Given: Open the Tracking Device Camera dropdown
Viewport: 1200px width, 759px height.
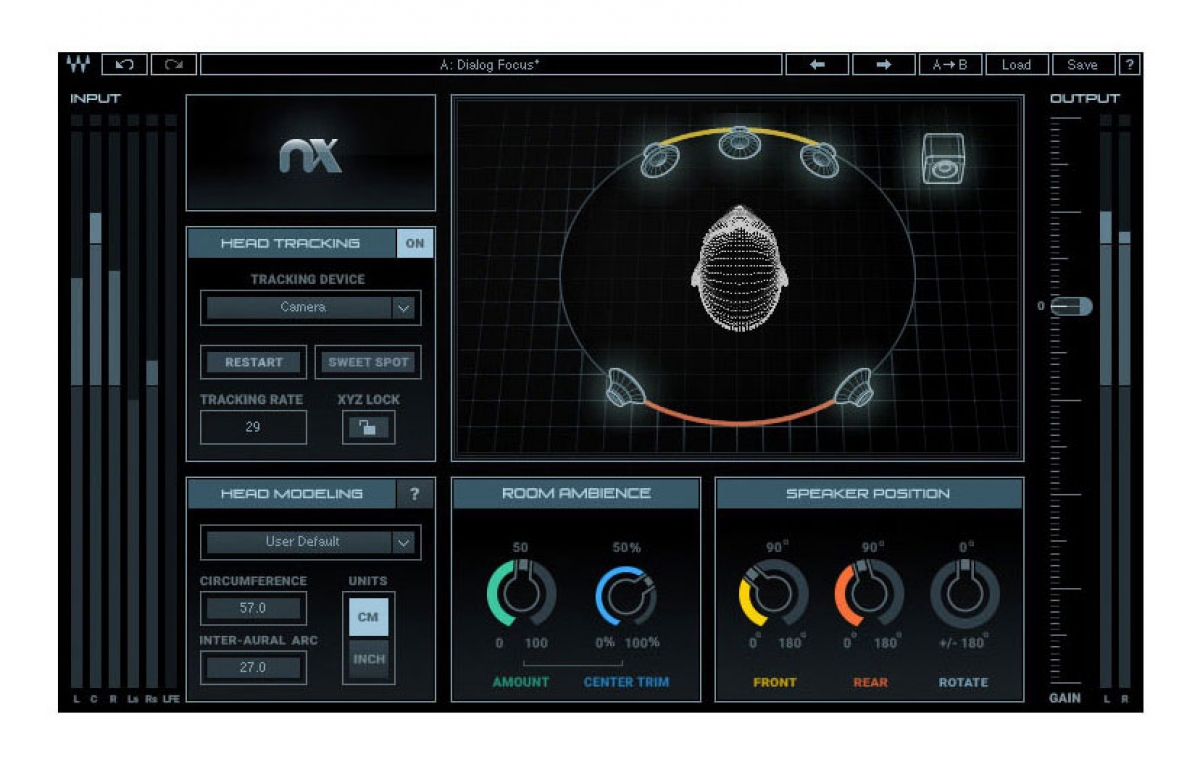Looking at the screenshot, I should point(310,308).
